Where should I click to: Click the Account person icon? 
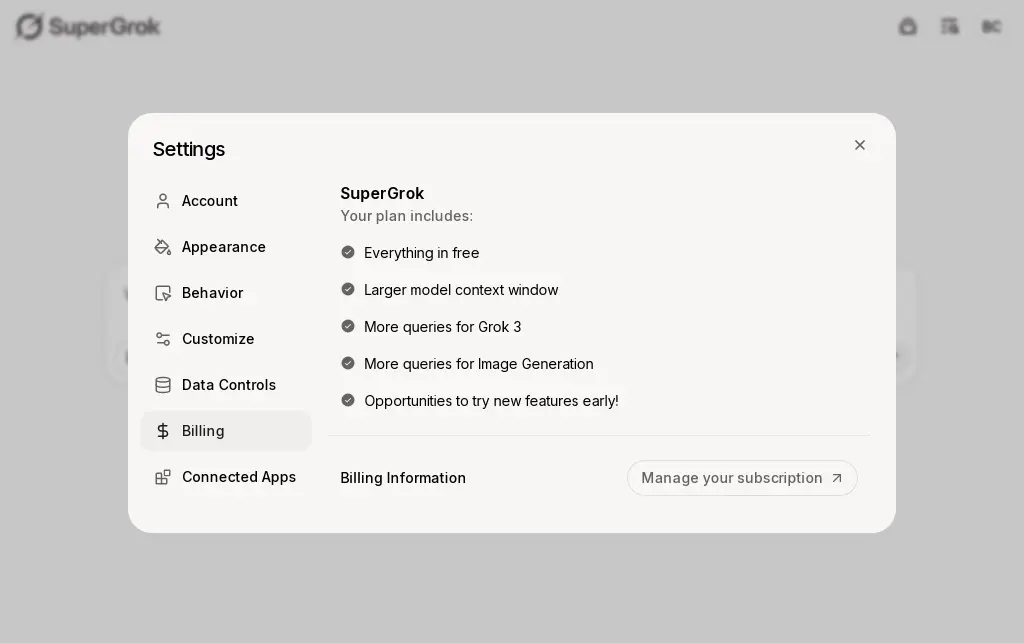pos(163,201)
